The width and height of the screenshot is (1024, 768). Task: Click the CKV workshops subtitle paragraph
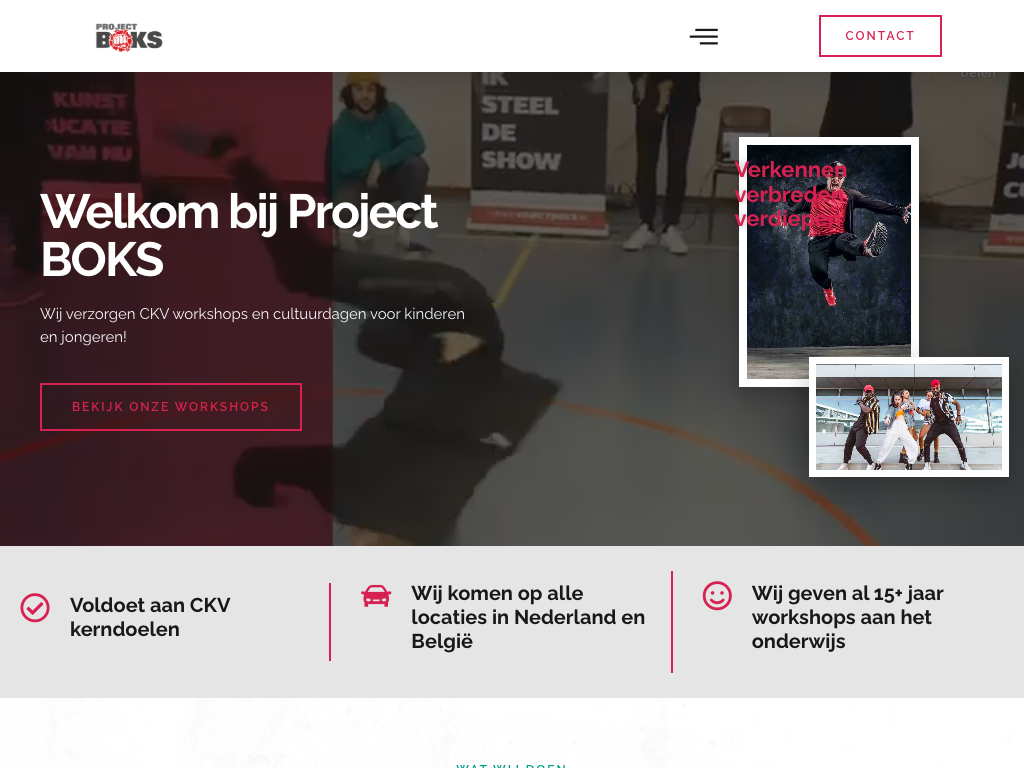point(252,325)
